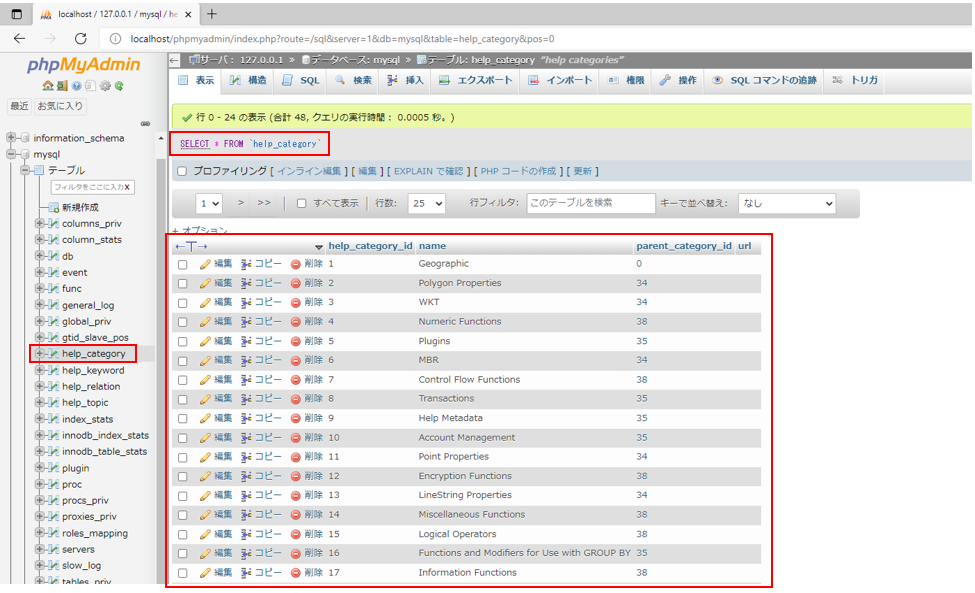Select the checkbox for row Geographic
The image size is (975, 593).
pos(182,264)
